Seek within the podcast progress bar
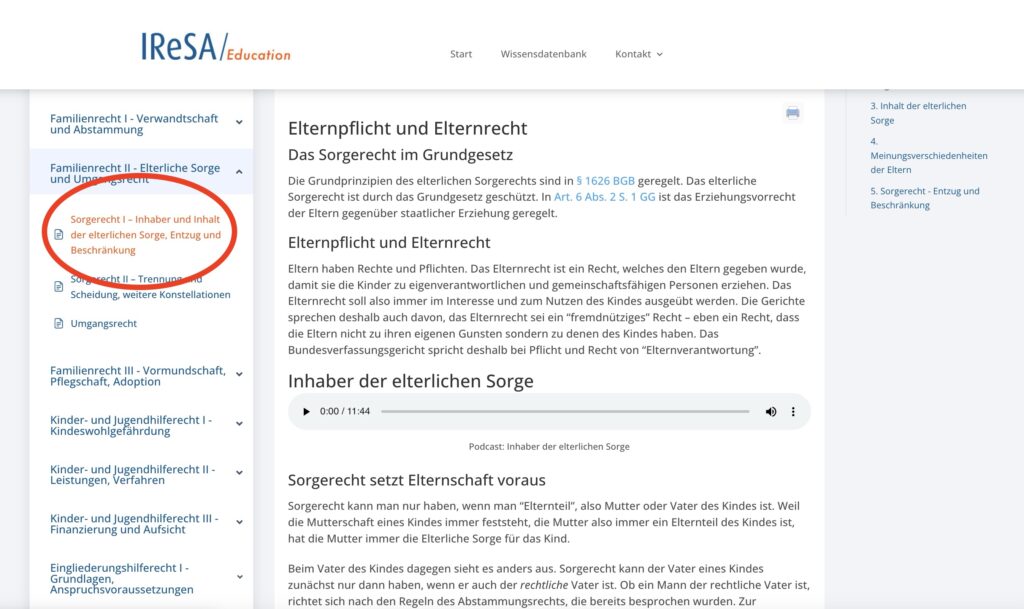1024x609 pixels. click(x=564, y=412)
